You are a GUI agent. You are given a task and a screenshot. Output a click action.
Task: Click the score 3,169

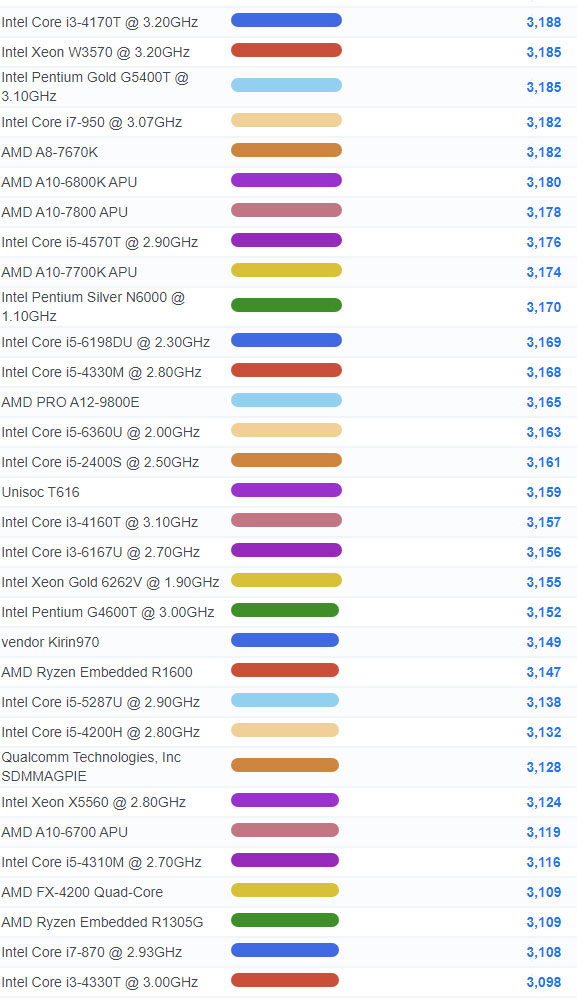pyautogui.click(x=544, y=342)
